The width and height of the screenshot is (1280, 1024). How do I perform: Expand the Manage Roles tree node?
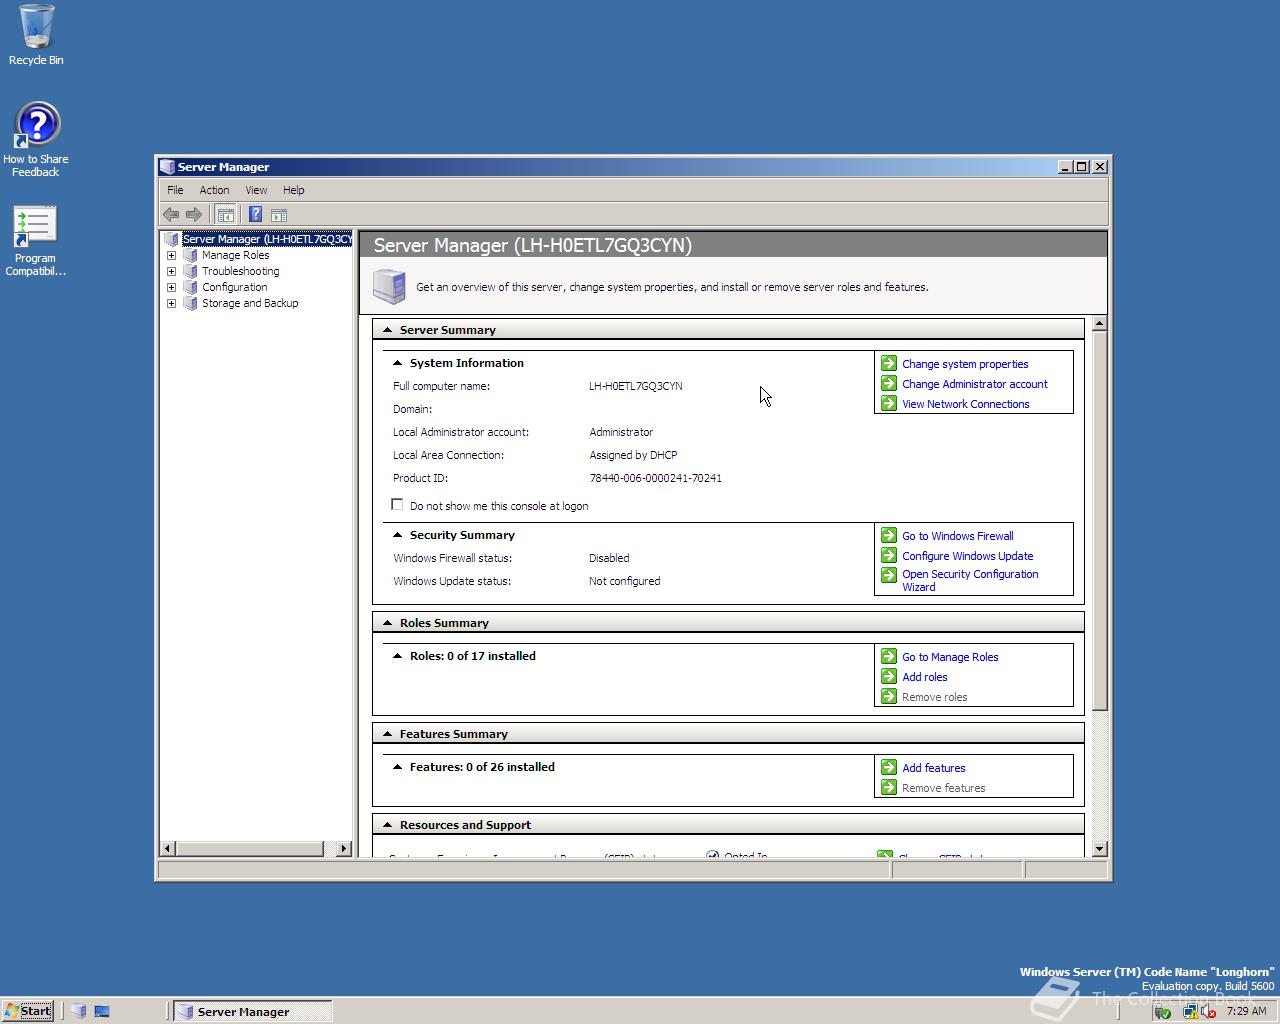coord(171,255)
